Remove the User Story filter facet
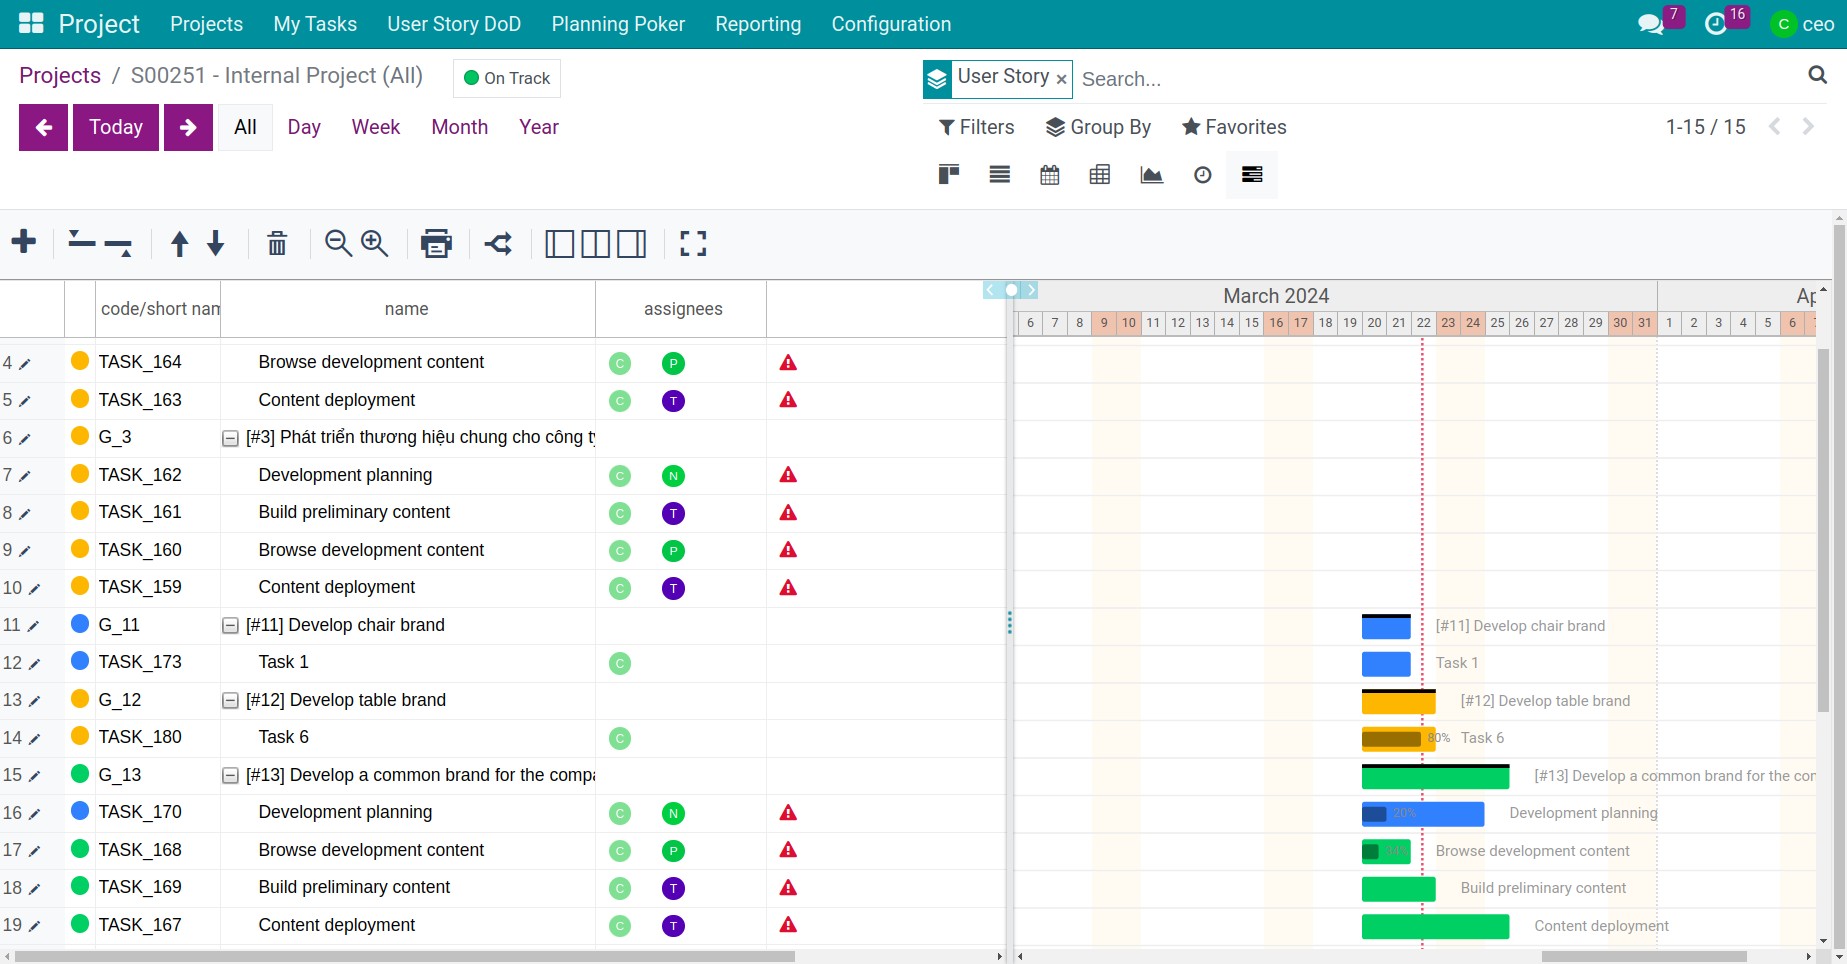 point(1061,79)
